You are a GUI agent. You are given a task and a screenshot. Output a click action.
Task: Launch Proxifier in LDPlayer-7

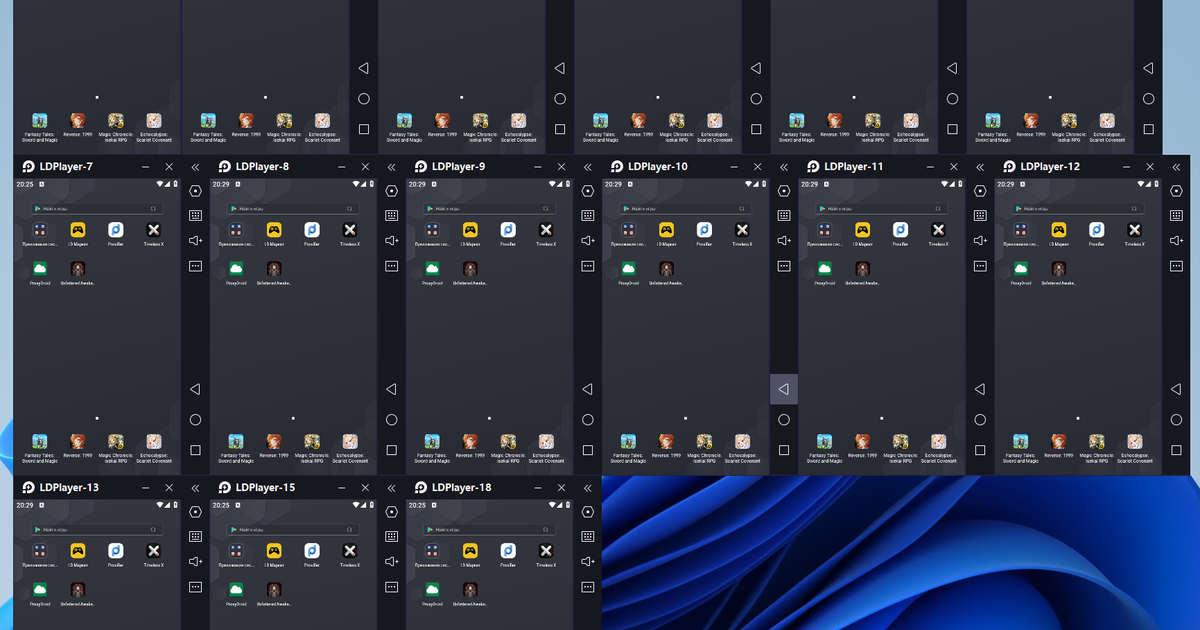tap(116, 230)
